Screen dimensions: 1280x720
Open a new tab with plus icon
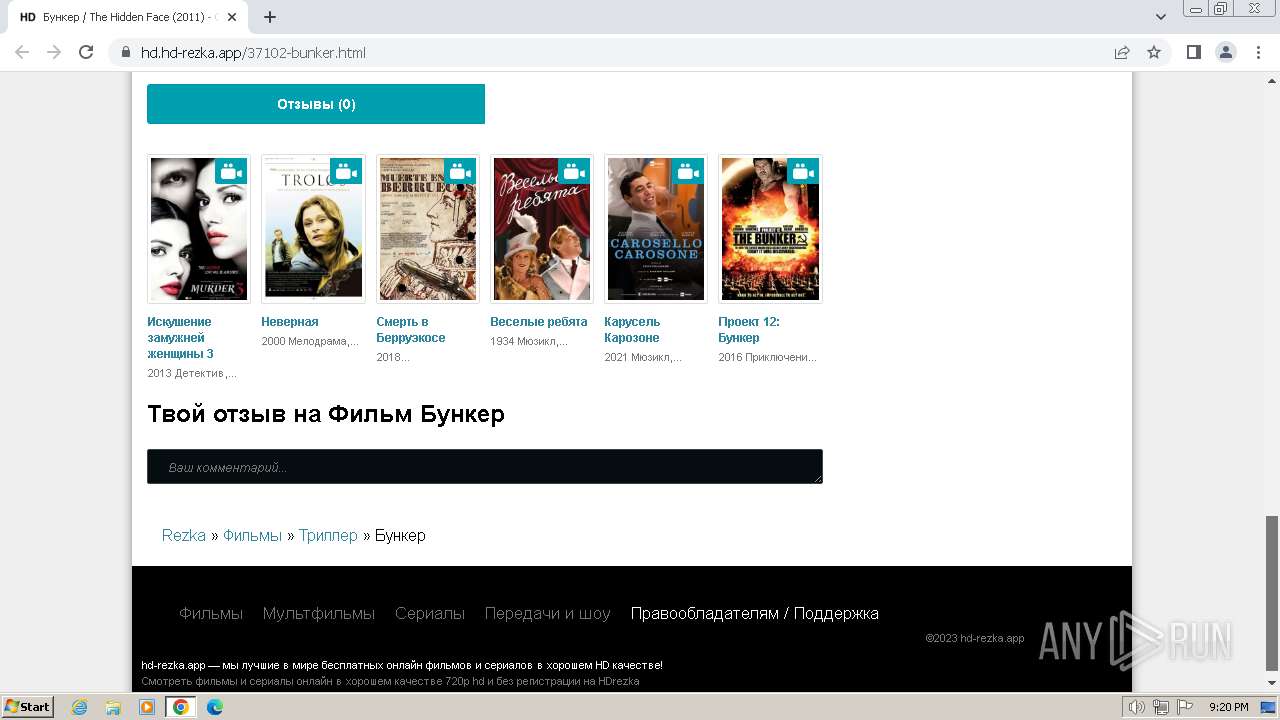pos(270,17)
